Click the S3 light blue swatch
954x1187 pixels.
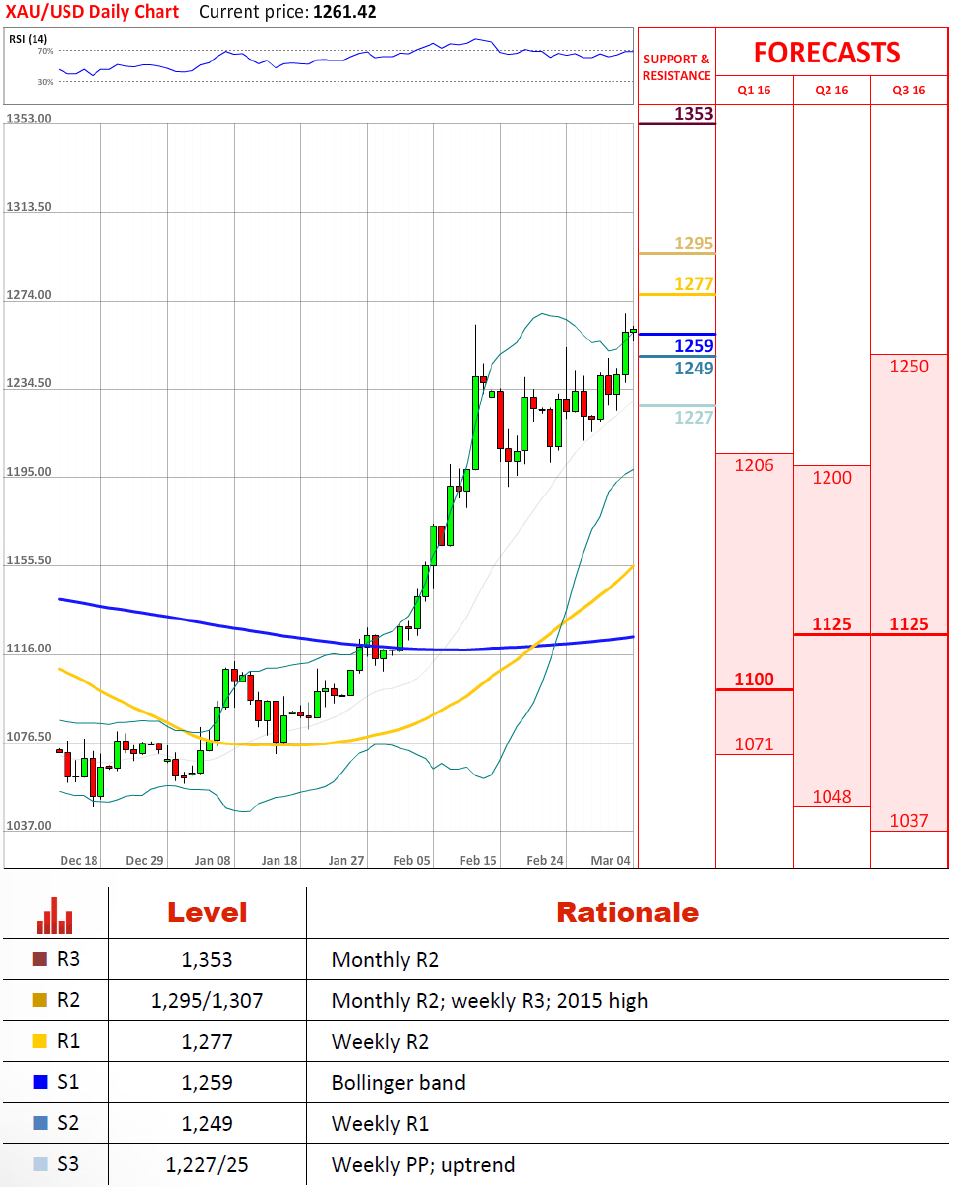(40, 1164)
